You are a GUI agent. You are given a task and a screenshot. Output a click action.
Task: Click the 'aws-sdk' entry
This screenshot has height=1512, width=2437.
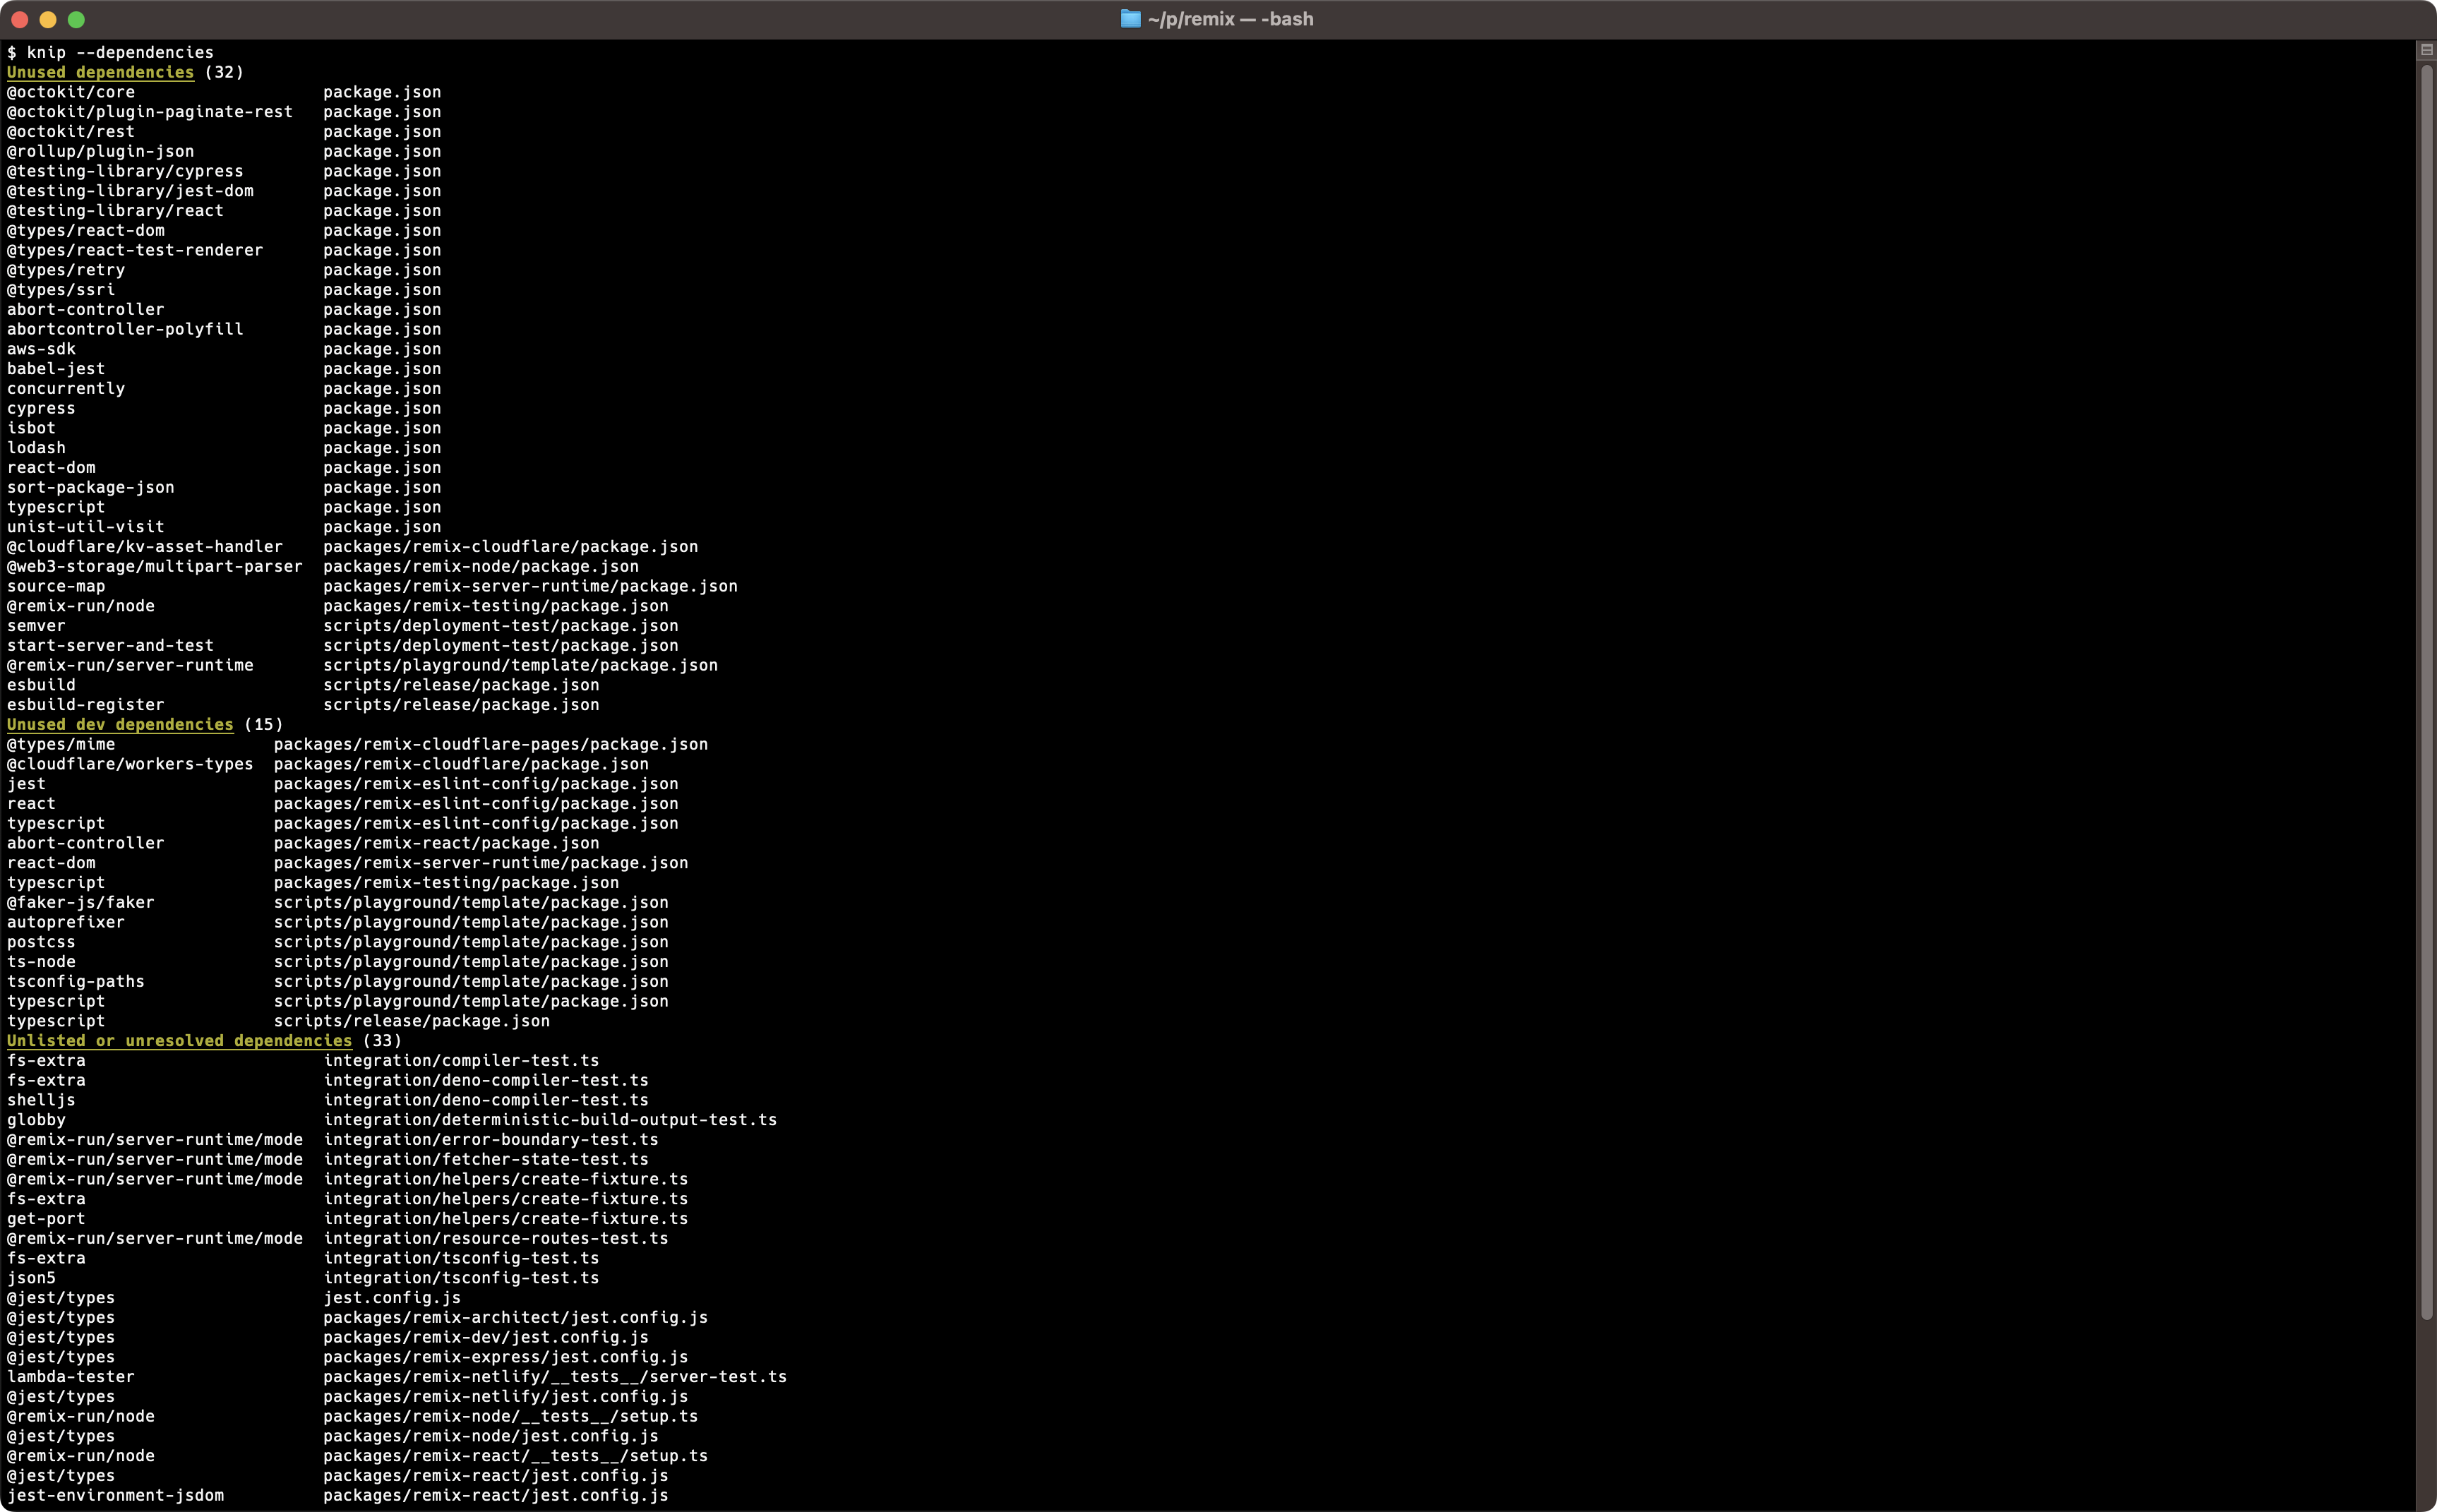41,349
